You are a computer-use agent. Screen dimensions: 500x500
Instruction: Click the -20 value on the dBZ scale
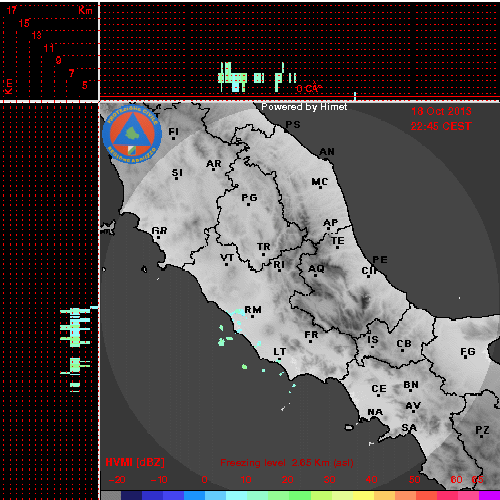(117, 480)
